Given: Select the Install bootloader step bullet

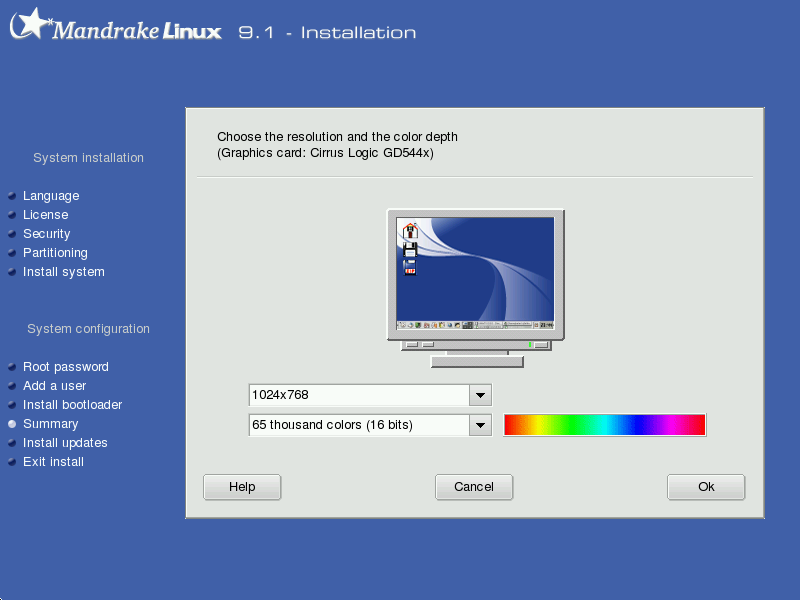Looking at the screenshot, I should coord(12,405).
